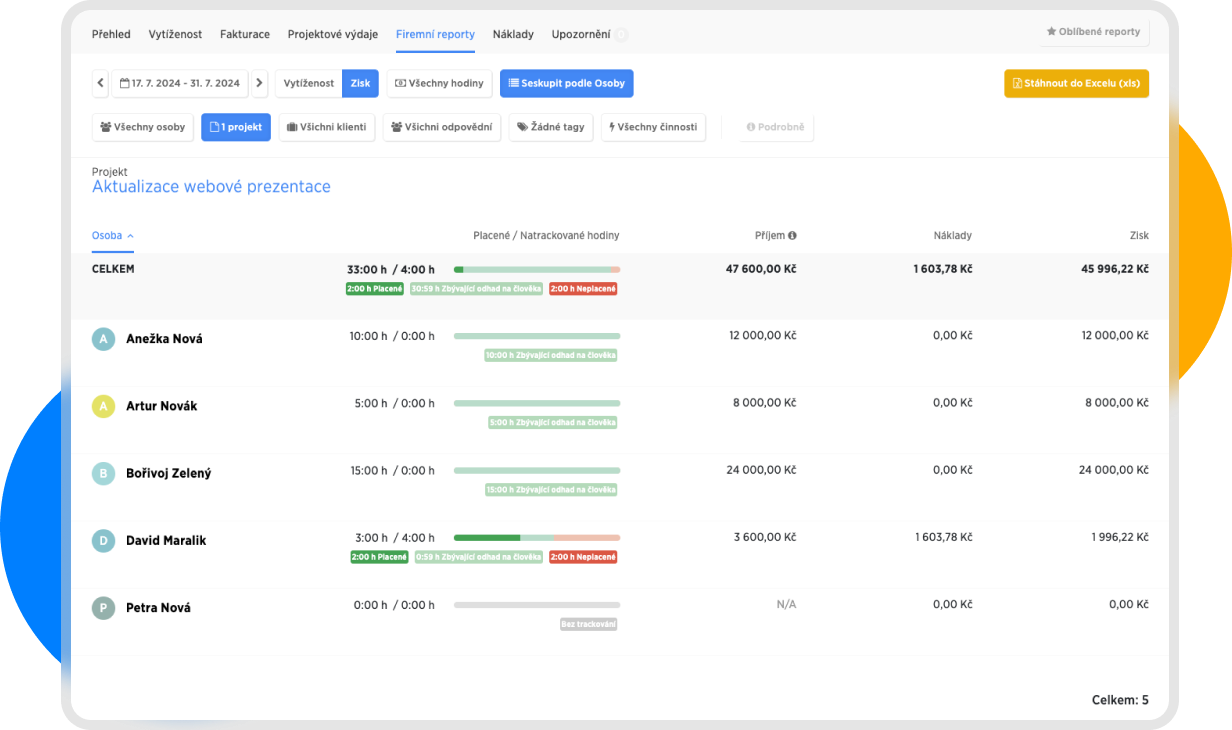Viewport: 1232px width, 730px height.
Task: Sort by the Osoba column header
Action: click(112, 236)
